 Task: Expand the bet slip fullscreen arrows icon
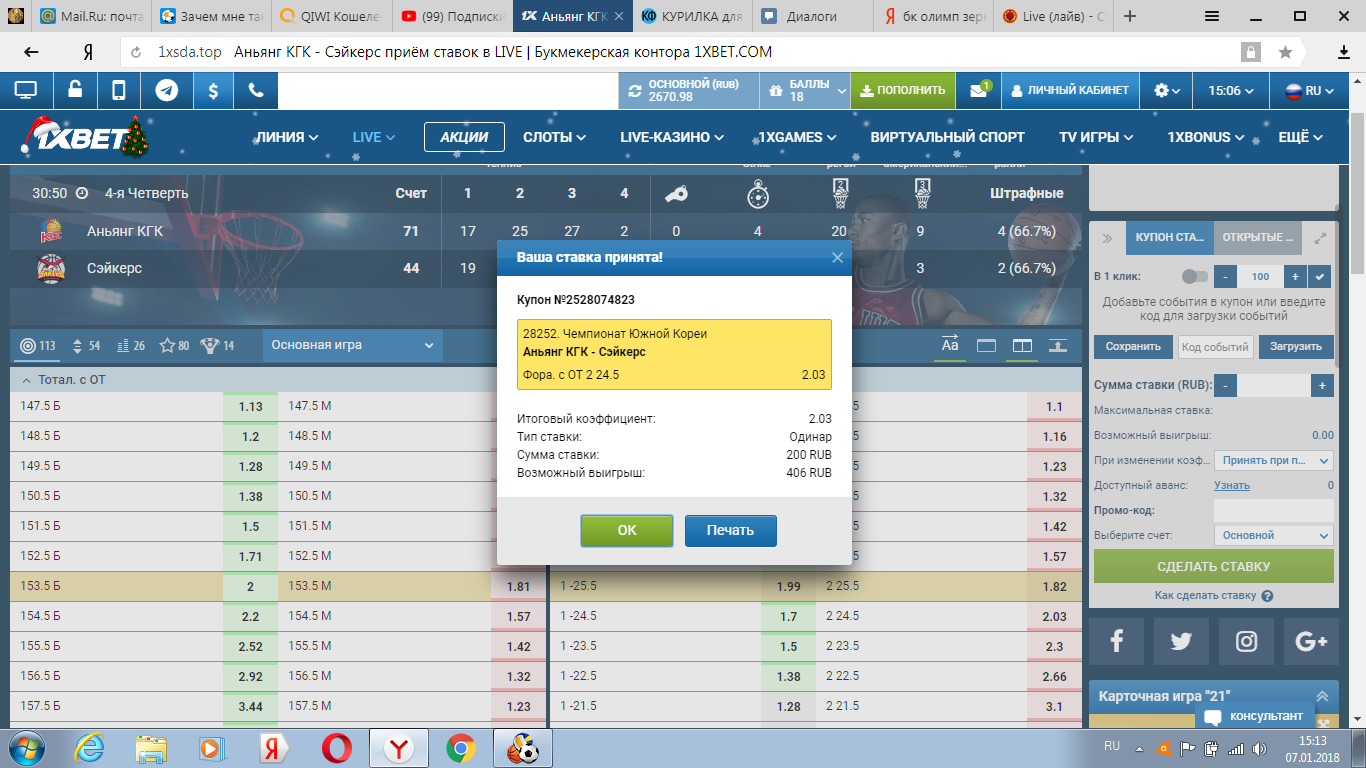point(1321,238)
